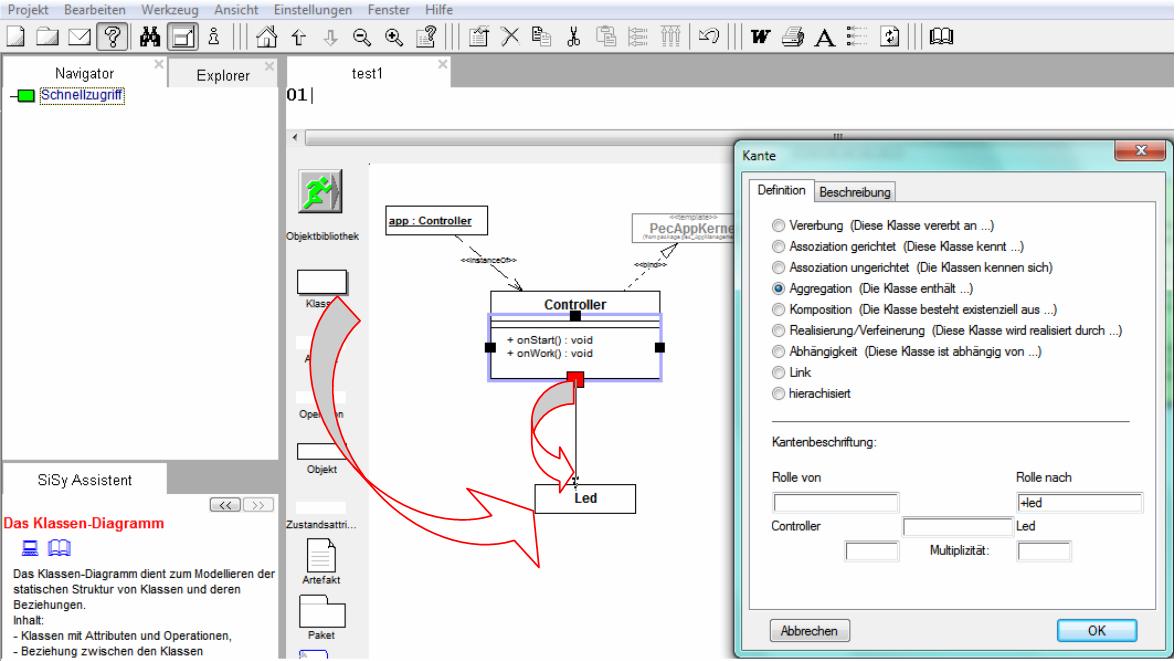Switch to the Beschreibung tab
Viewport: 1176px width, 661px height.
point(855,191)
